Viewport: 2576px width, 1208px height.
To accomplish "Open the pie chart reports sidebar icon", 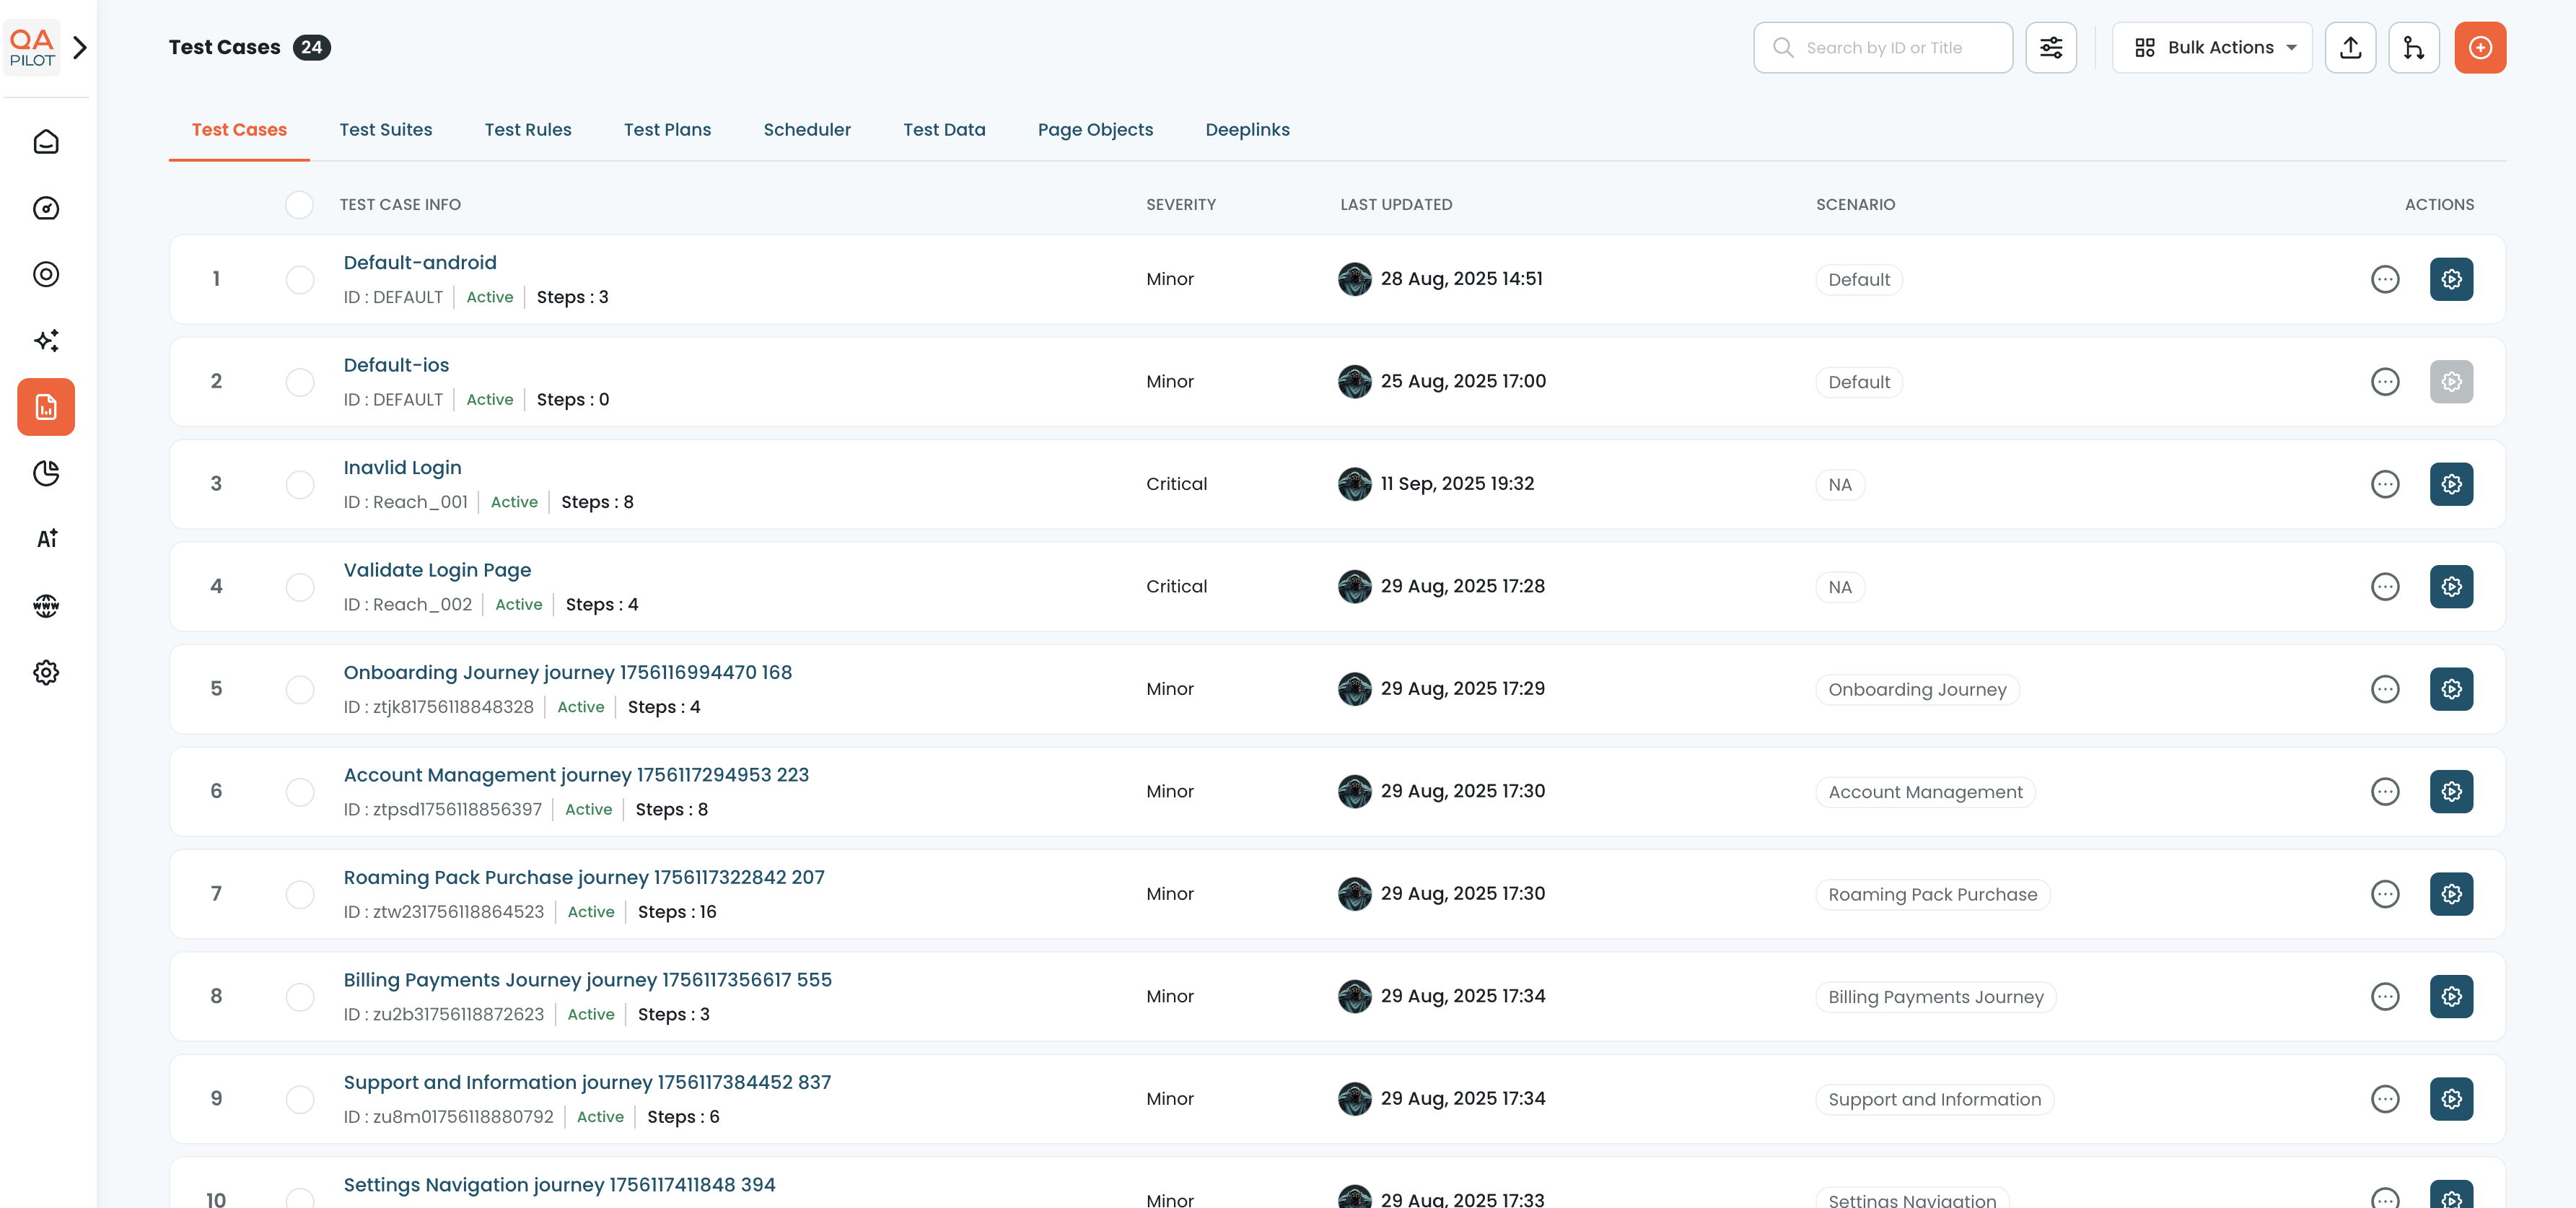I will (x=46, y=473).
